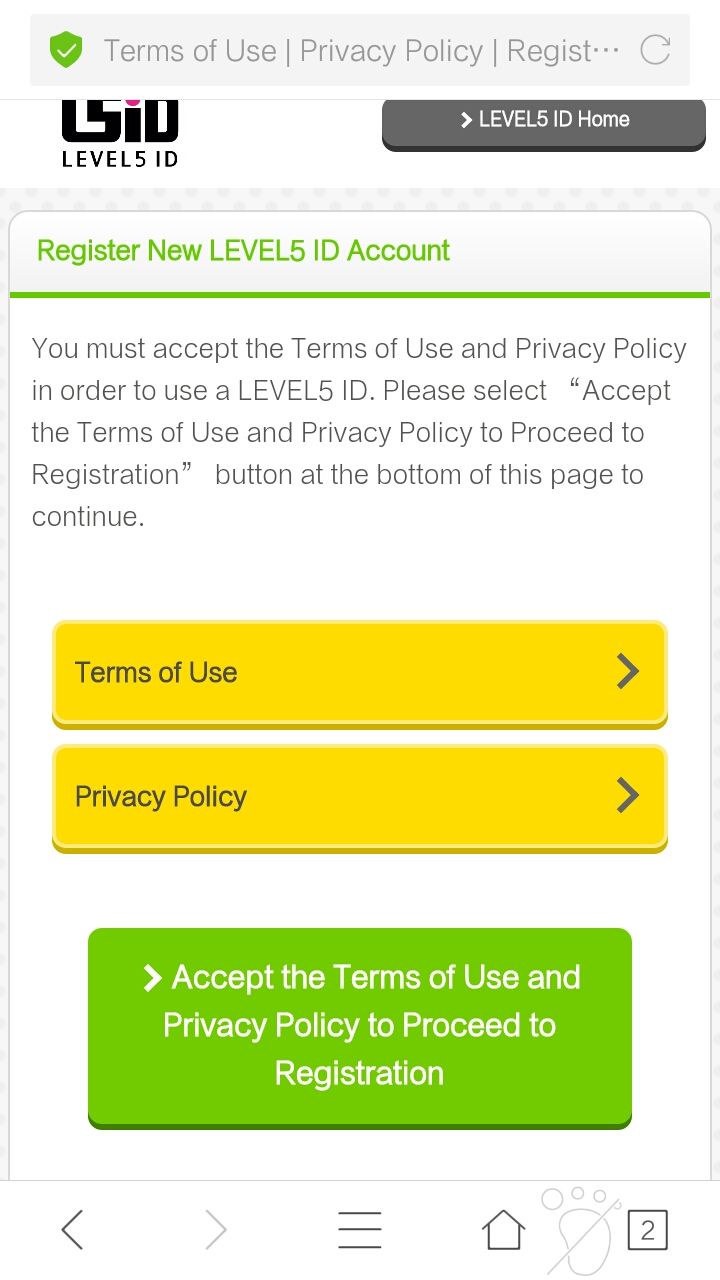Click the LEVEL5 ID logo
720x1280 pixels.
[x=120, y=134]
